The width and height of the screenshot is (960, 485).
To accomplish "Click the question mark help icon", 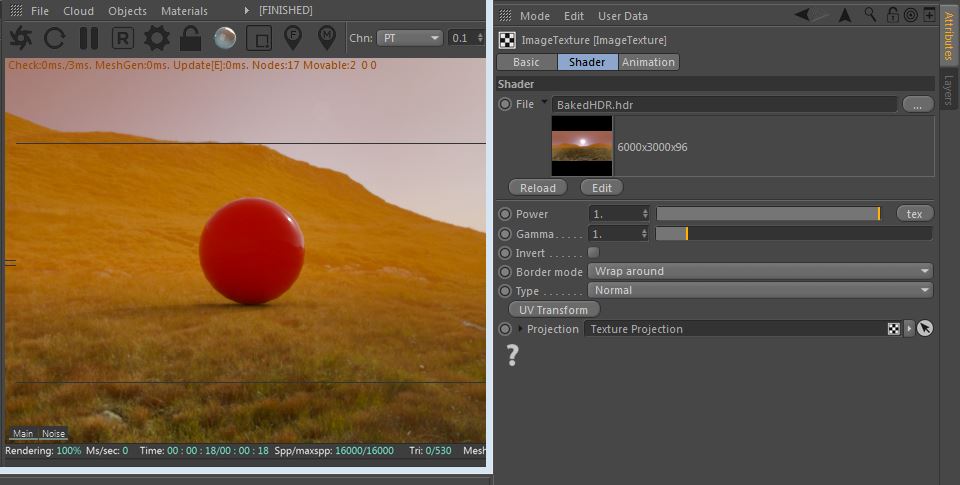I will point(512,355).
